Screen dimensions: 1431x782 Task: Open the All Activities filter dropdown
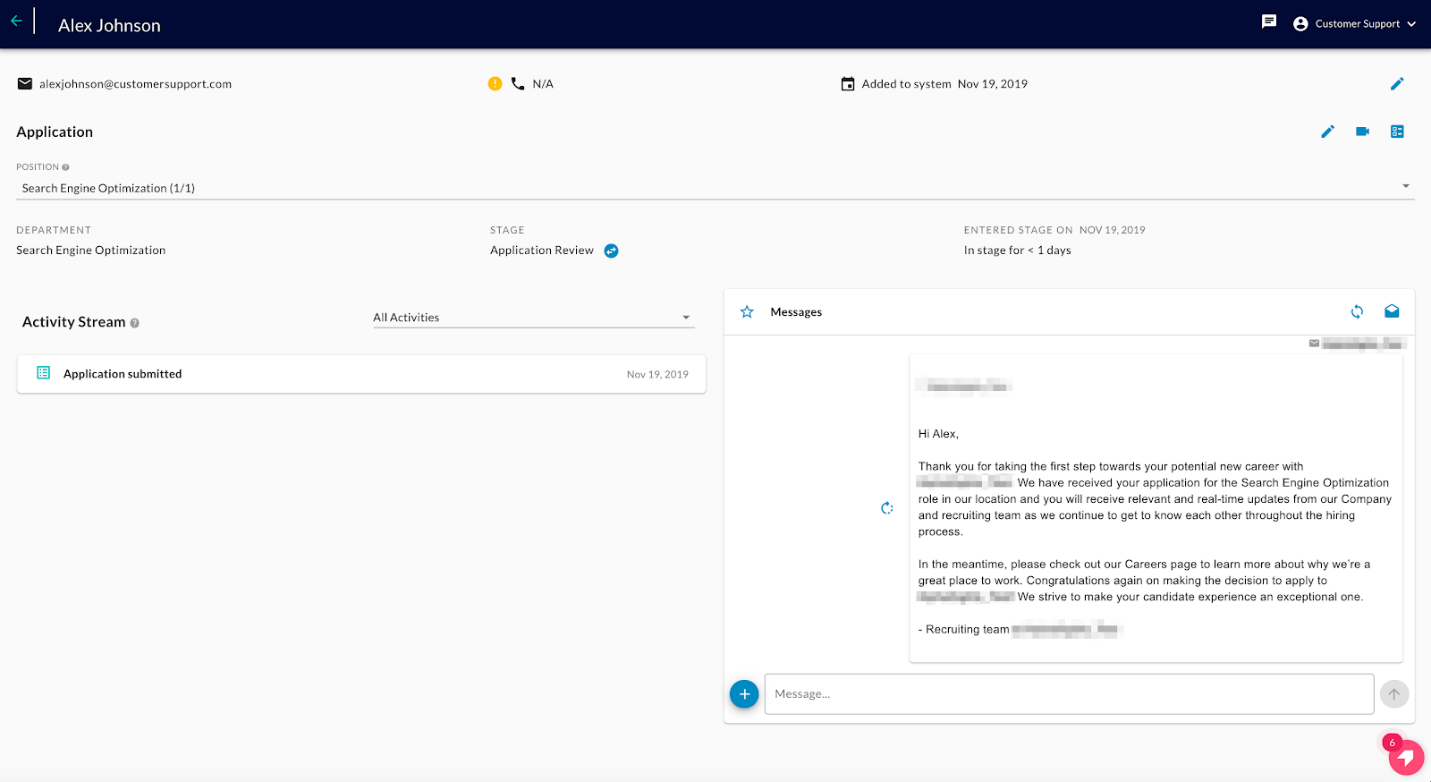tap(533, 317)
